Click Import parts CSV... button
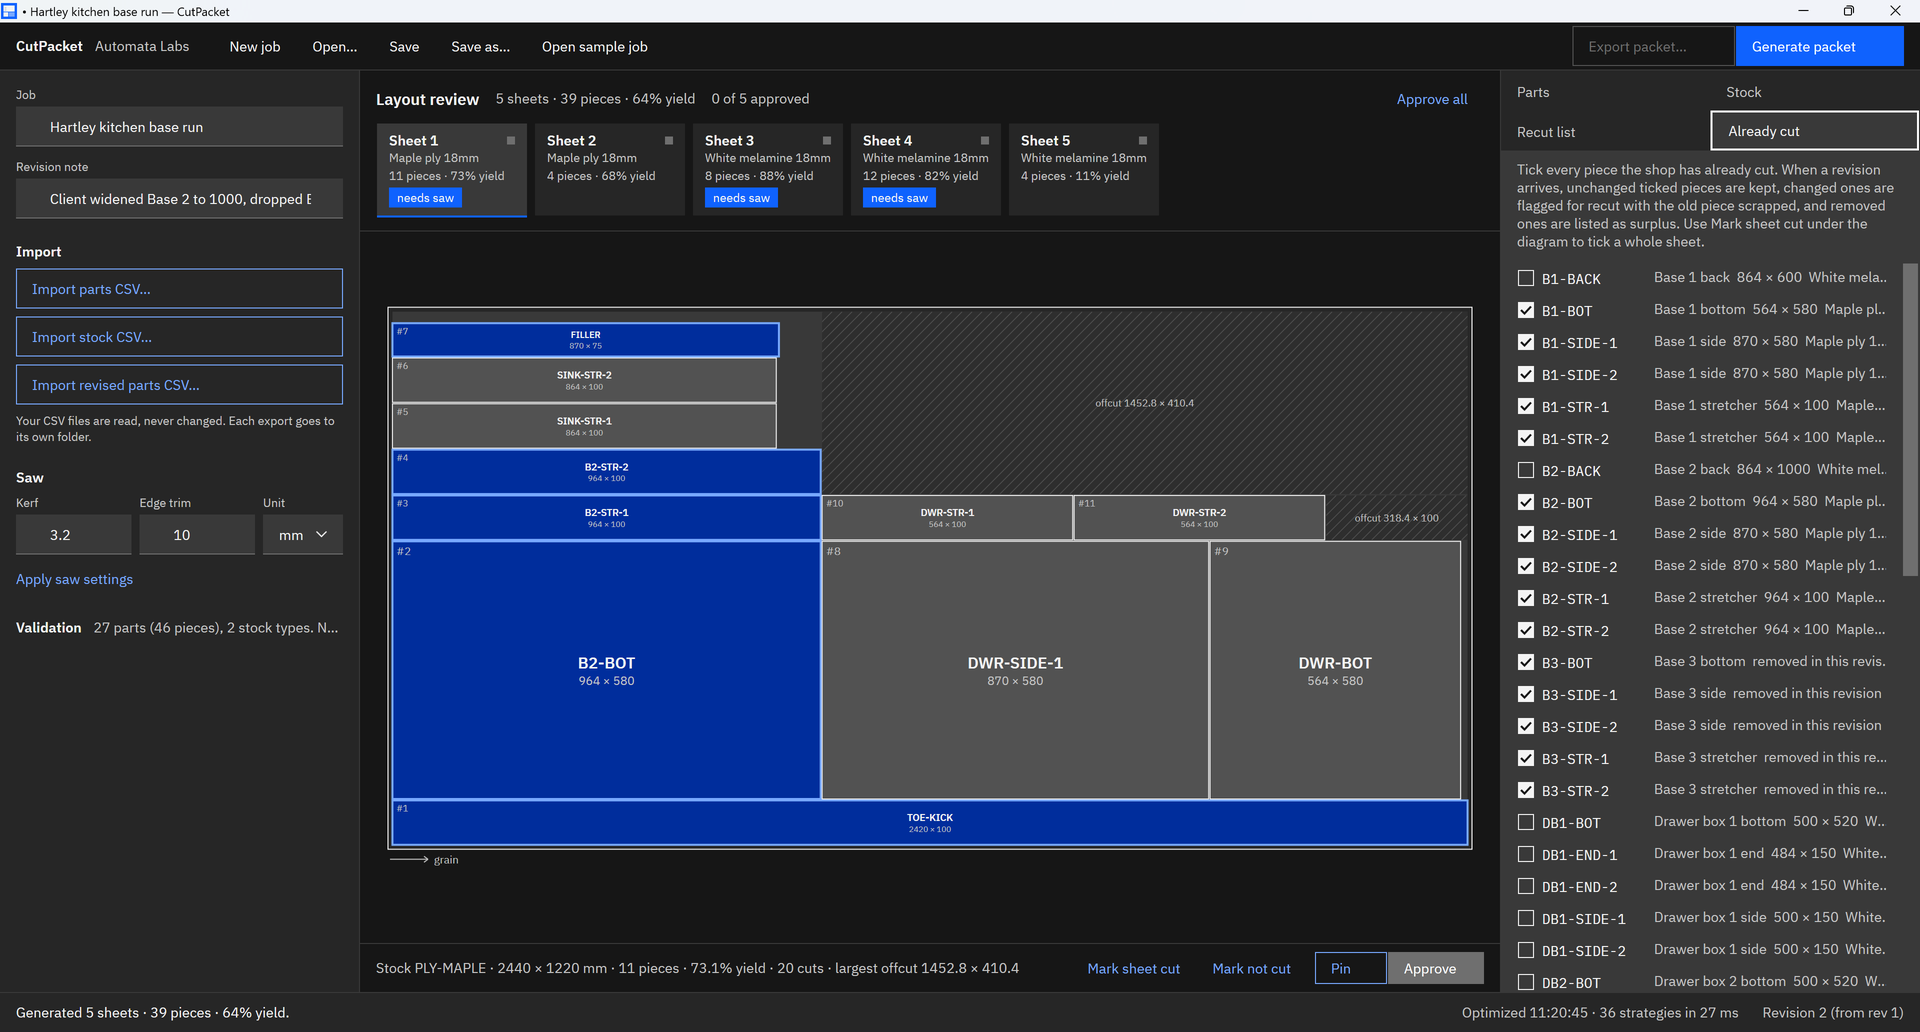Image resolution: width=1920 pixels, height=1032 pixels. point(179,289)
